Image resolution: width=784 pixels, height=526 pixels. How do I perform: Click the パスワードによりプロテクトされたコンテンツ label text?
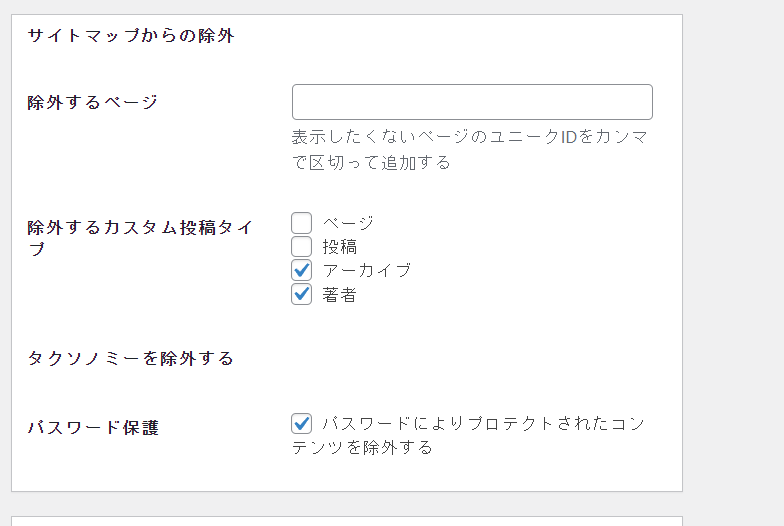tap(468, 436)
